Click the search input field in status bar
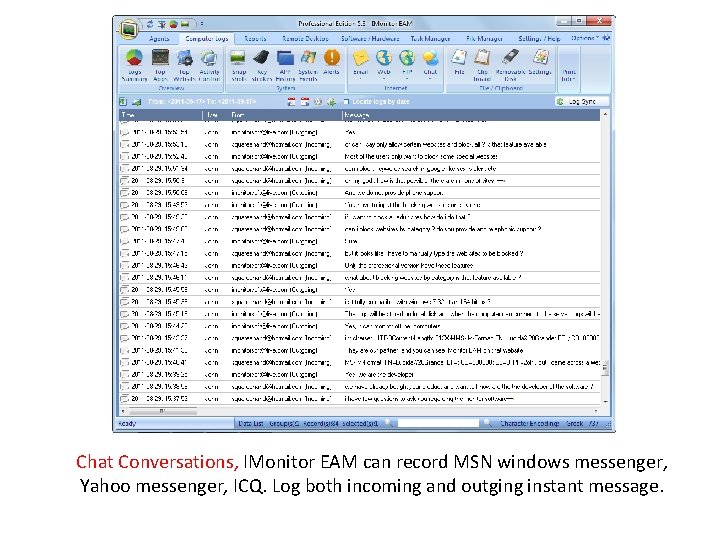Screen dimensions: 720x540 pos(438,423)
